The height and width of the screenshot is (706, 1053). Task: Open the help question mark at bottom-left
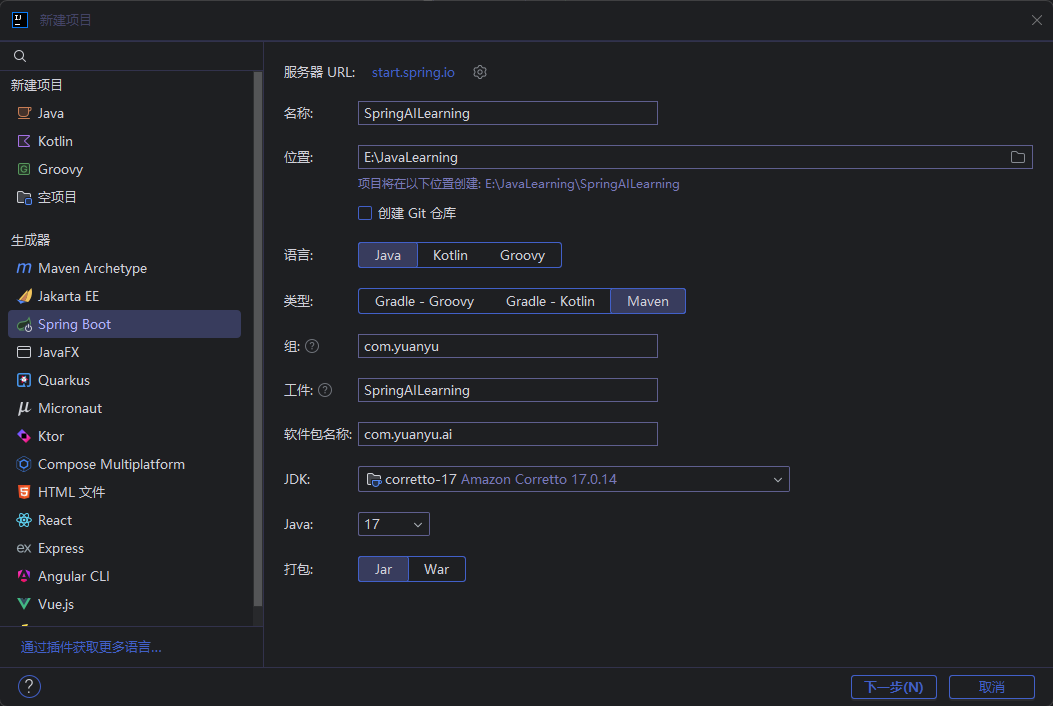click(29, 686)
